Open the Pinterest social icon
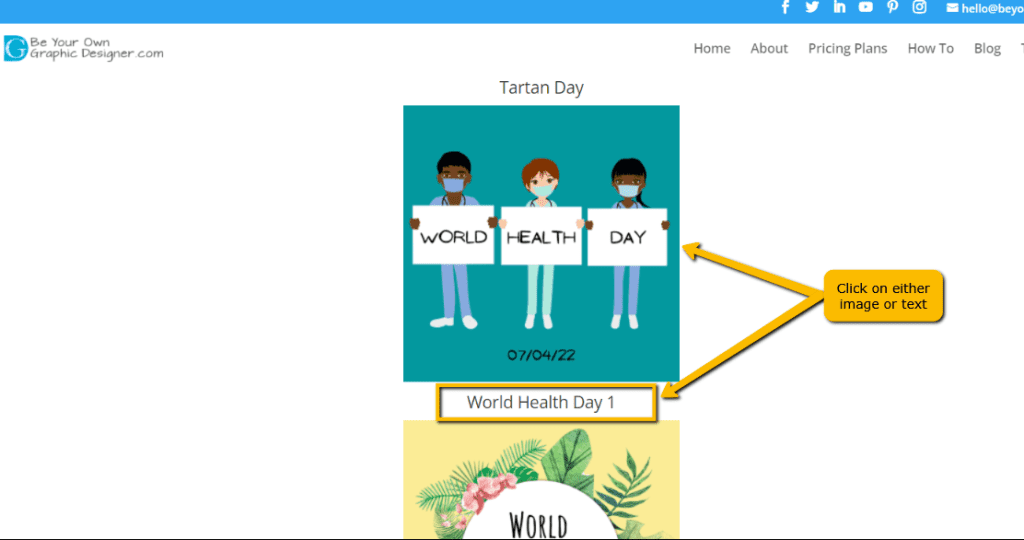The height and width of the screenshot is (540, 1024). pos(893,7)
